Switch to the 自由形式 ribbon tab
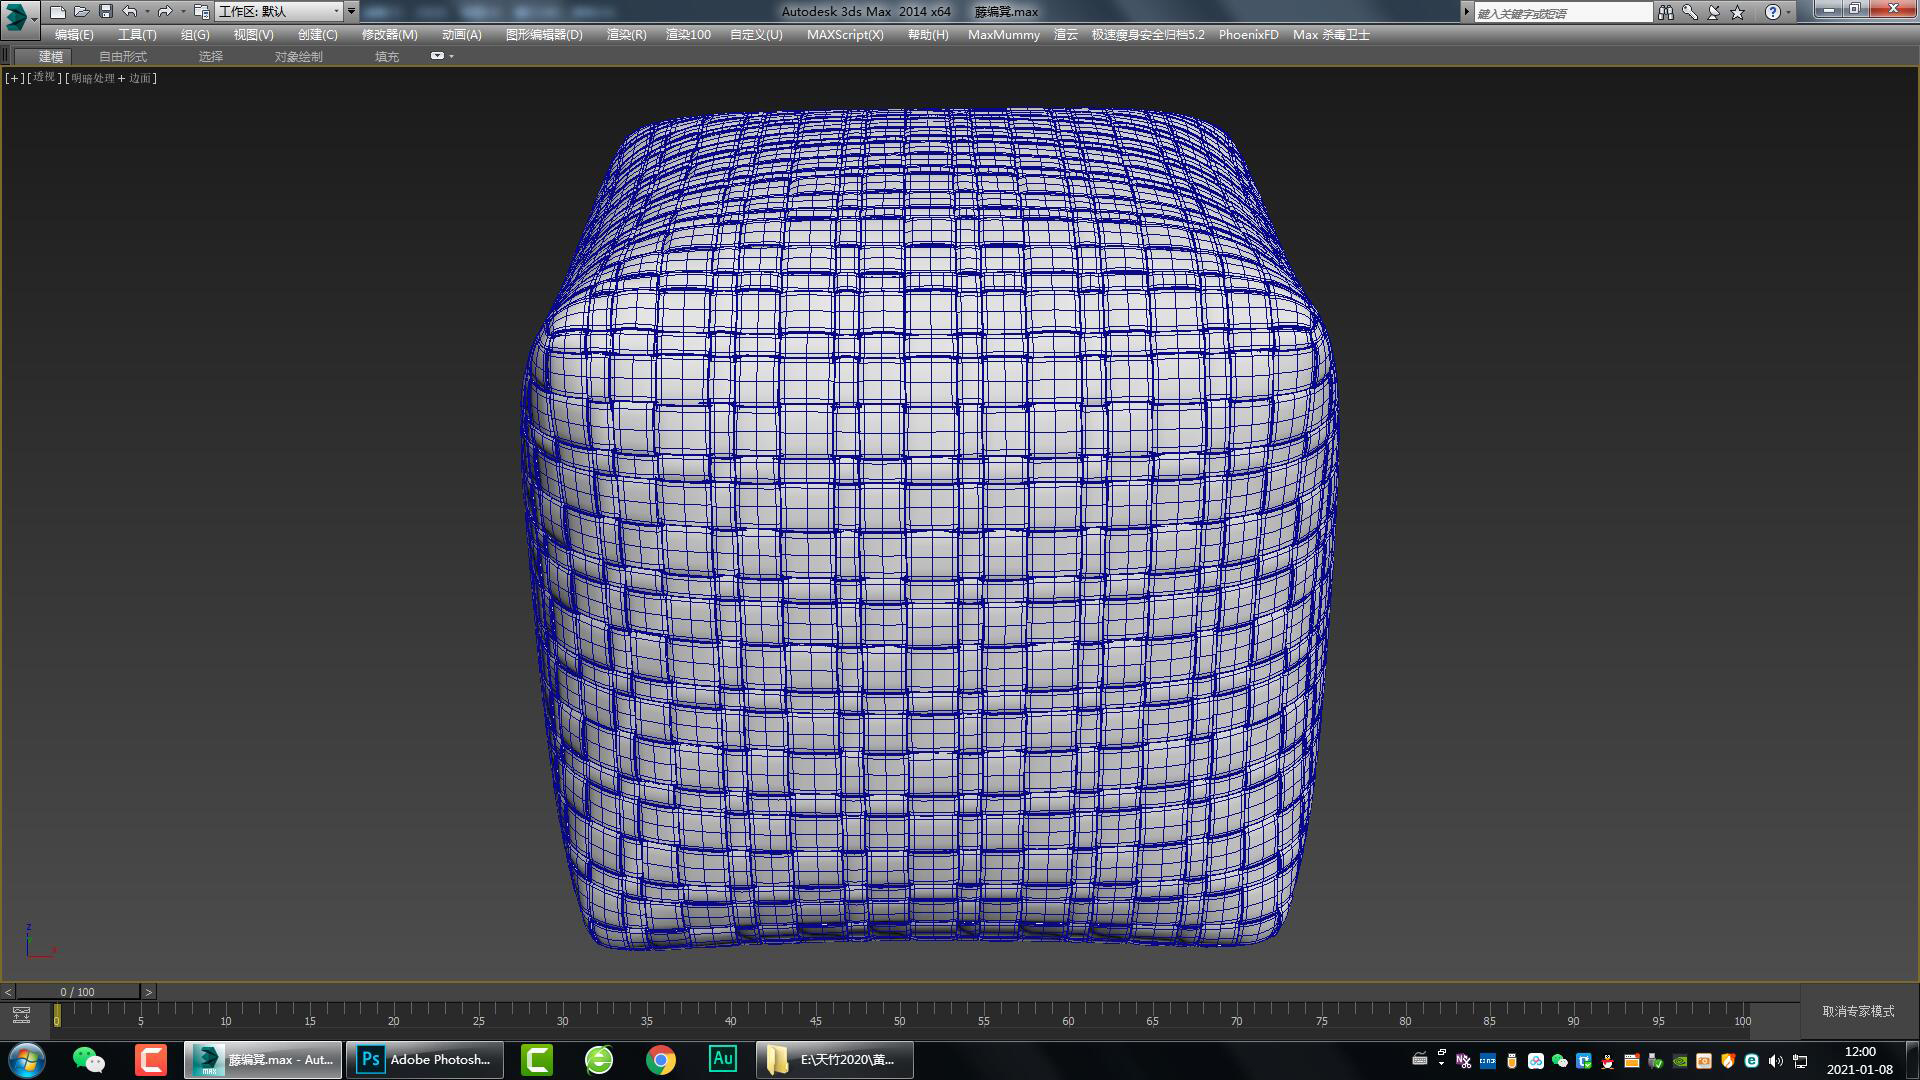 (123, 57)
